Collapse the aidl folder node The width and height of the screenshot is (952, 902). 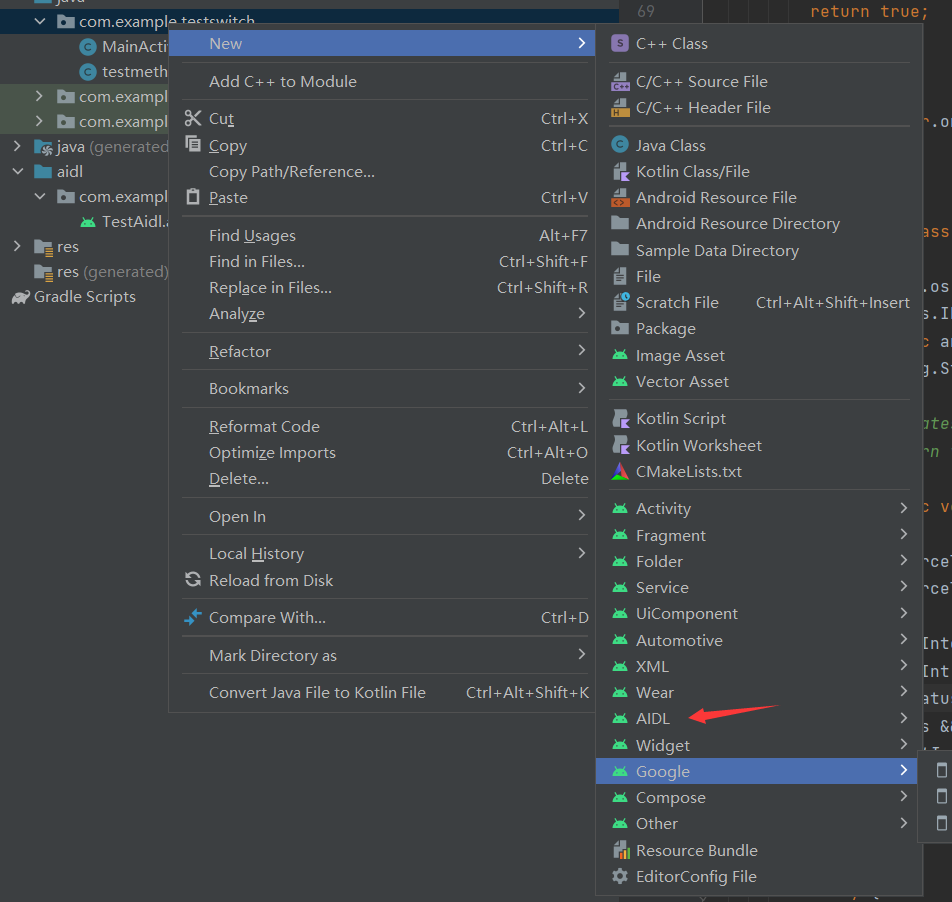[17, 172]
